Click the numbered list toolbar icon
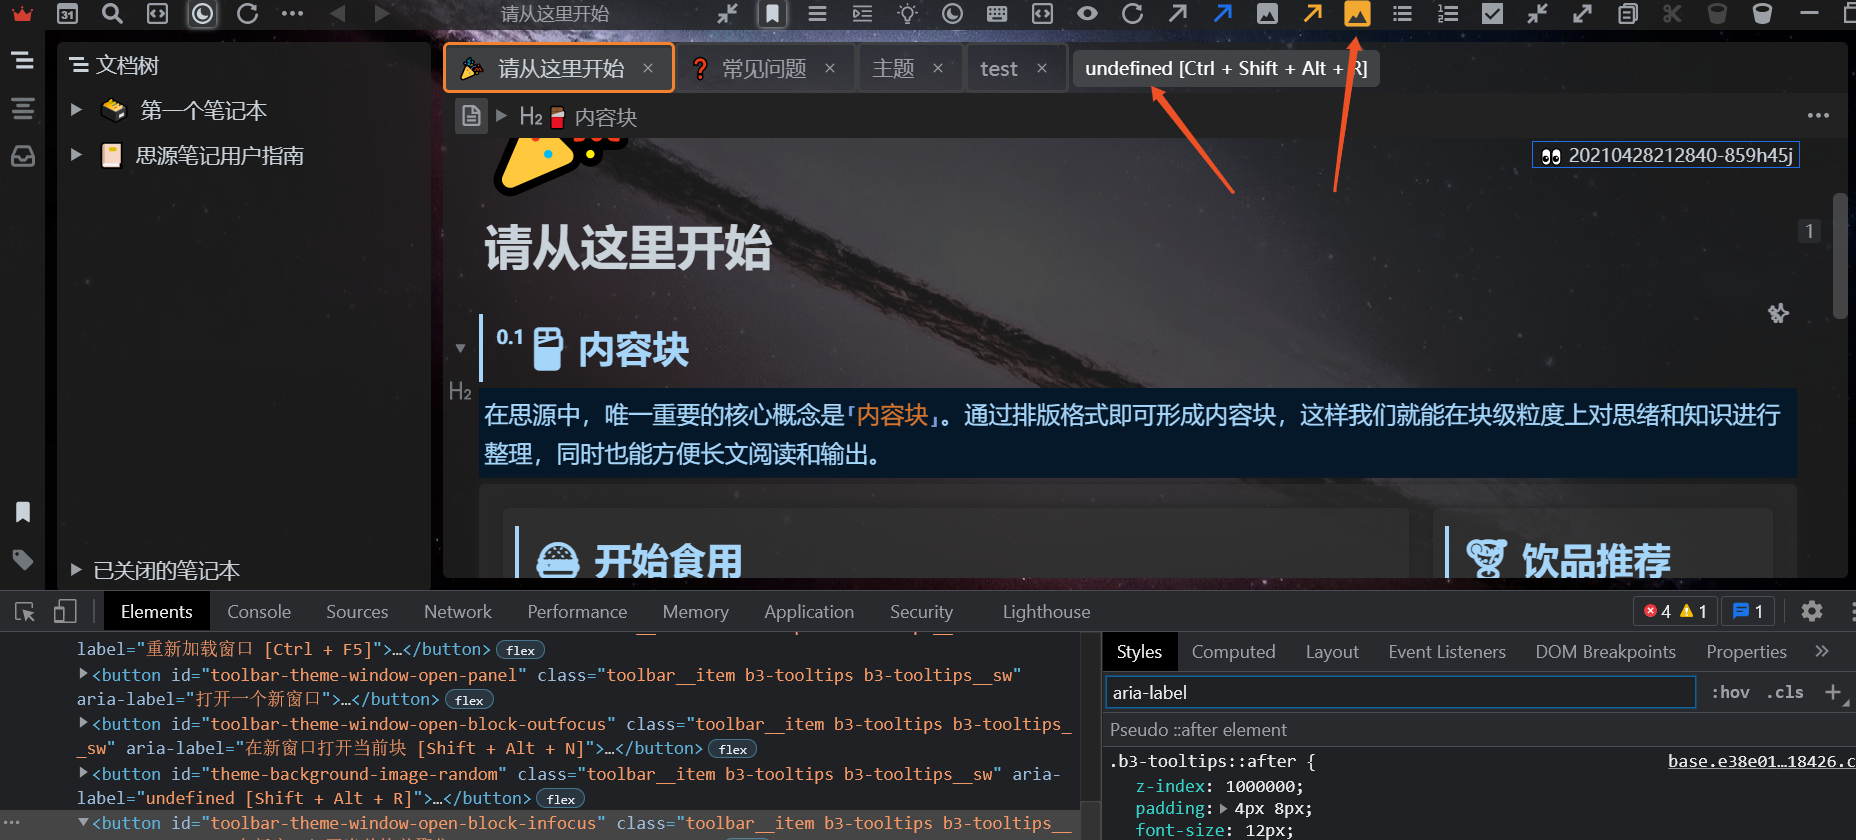Screen dimensions: 1856x840 pyautogui.click(x=1447, y=13)
